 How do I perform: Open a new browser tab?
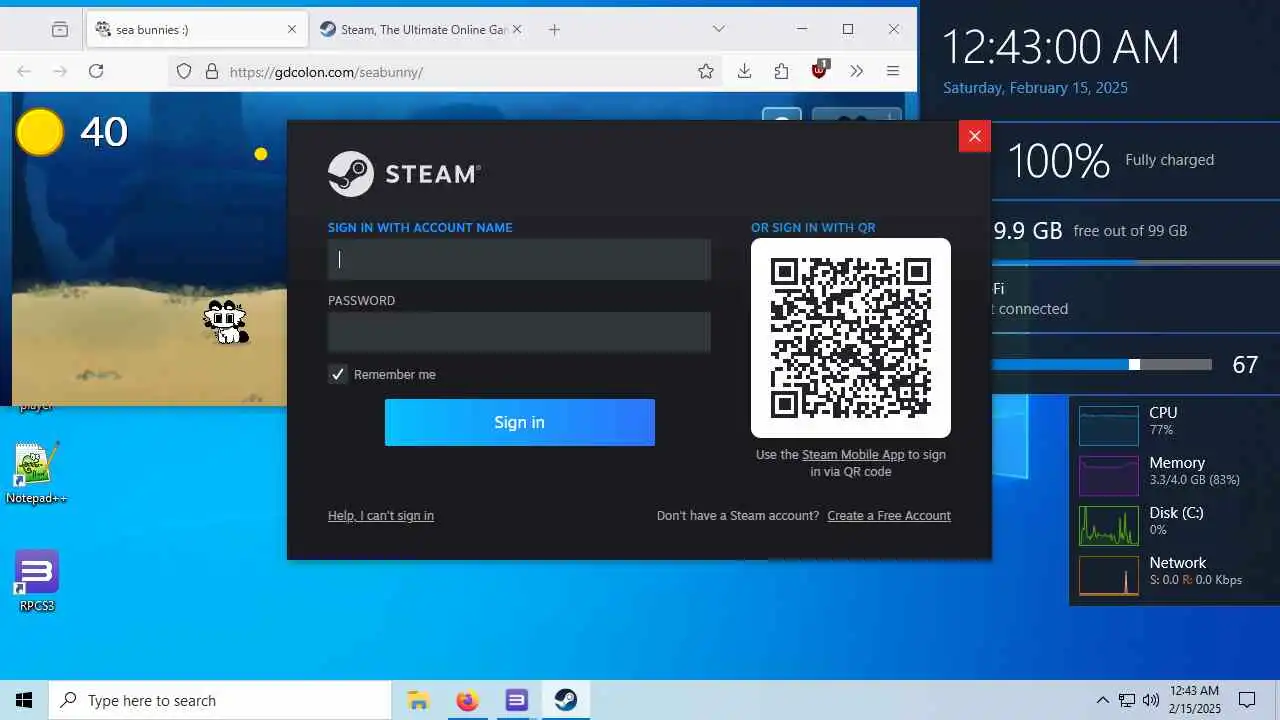[x=554, y=29]
